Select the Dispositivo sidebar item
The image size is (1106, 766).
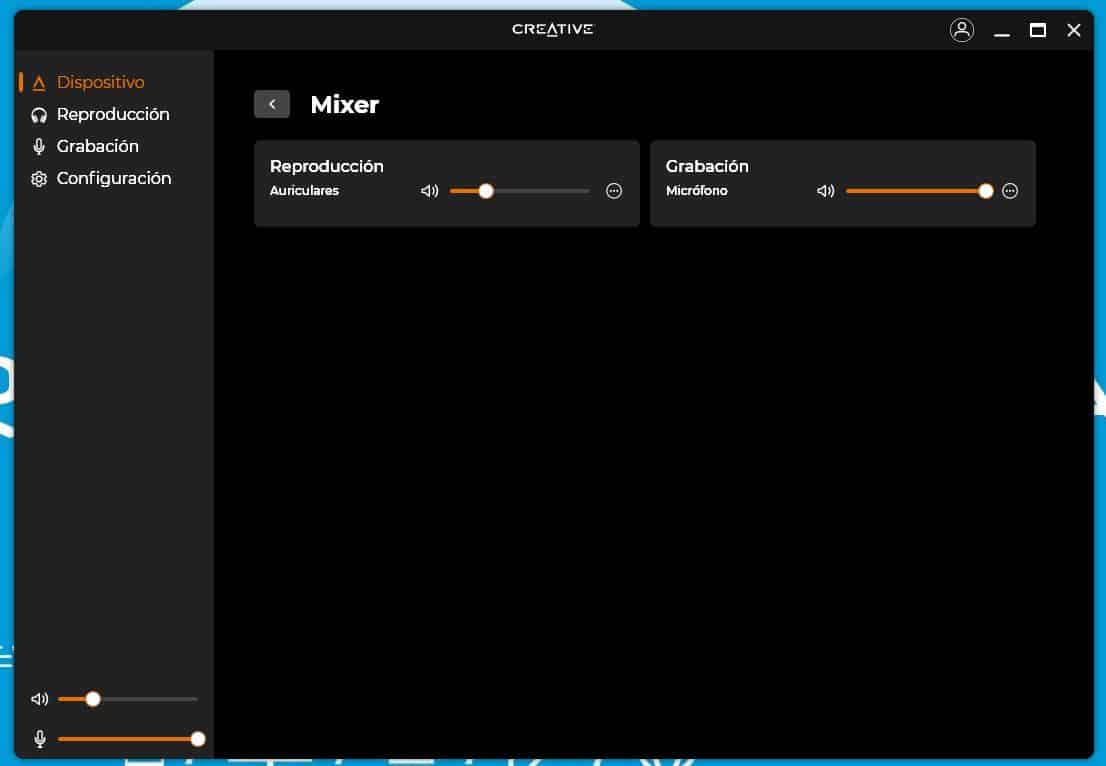click(100, 83)
